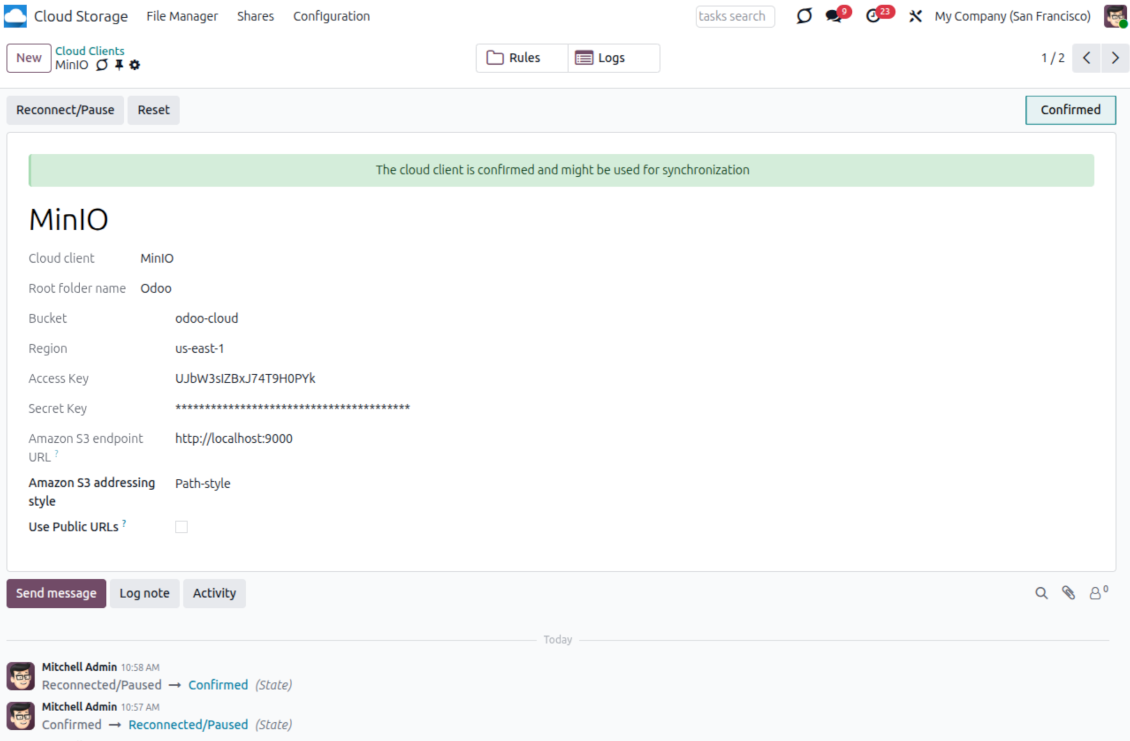Open the My Company (San Francisco) switcher
The width and height of the screenshot is (1130, 741).
(1012, 16)
